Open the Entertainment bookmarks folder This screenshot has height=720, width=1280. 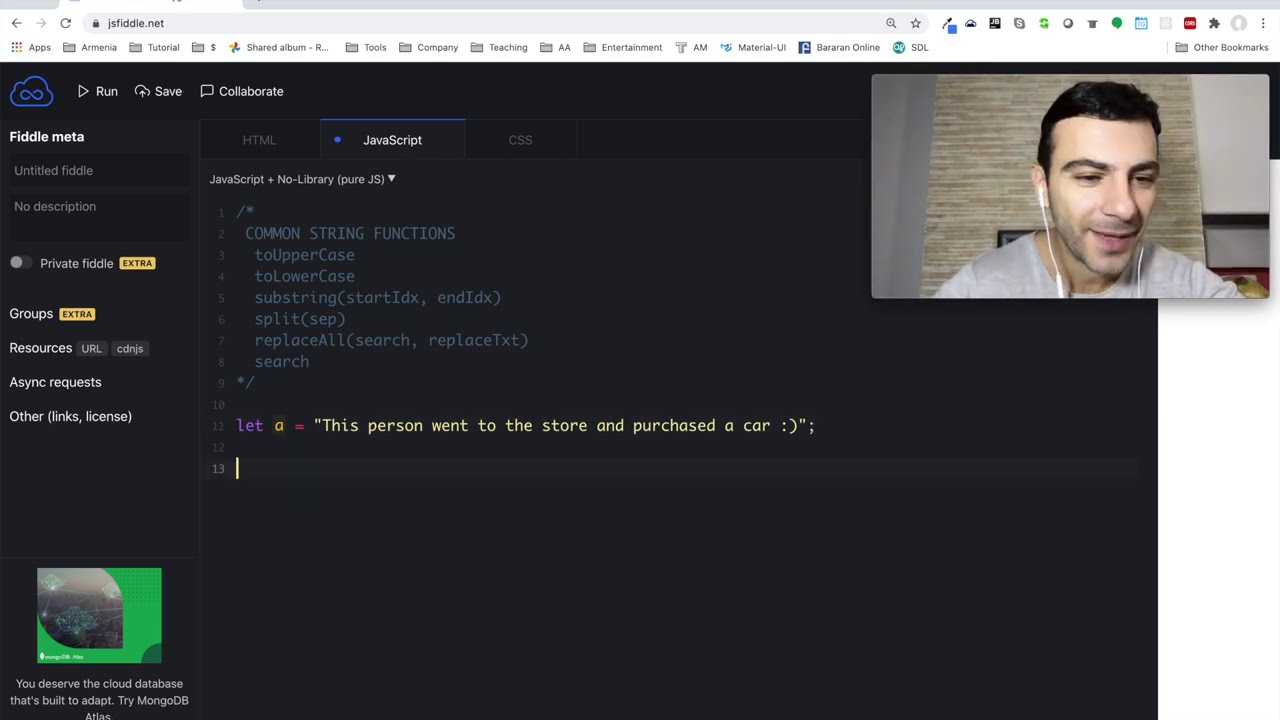click(x=623, y=47)
